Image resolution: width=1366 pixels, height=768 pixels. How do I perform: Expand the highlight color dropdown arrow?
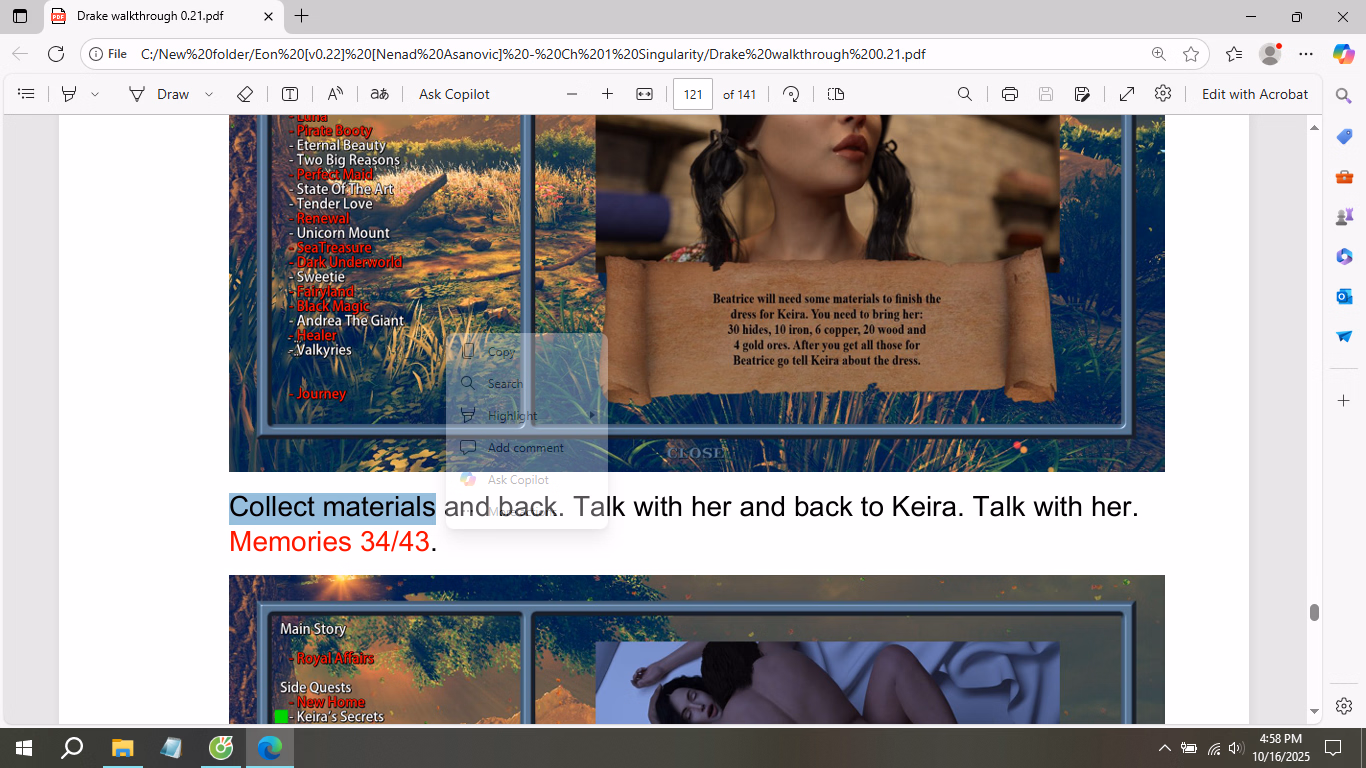[95, 94]
